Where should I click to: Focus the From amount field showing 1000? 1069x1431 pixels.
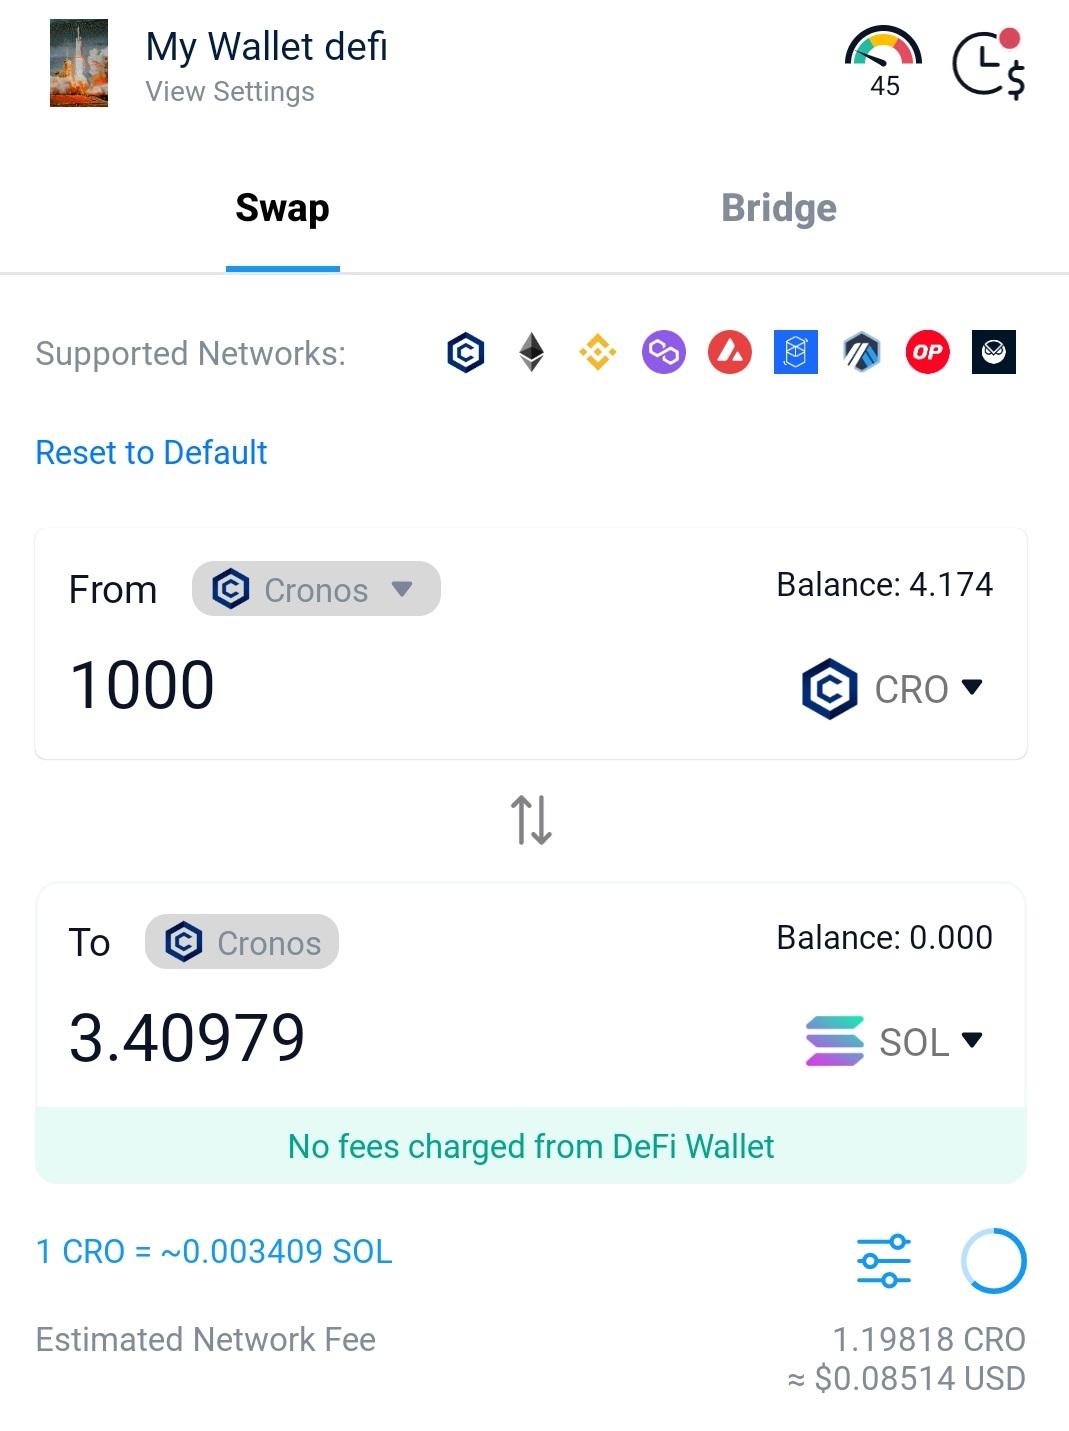400,686
